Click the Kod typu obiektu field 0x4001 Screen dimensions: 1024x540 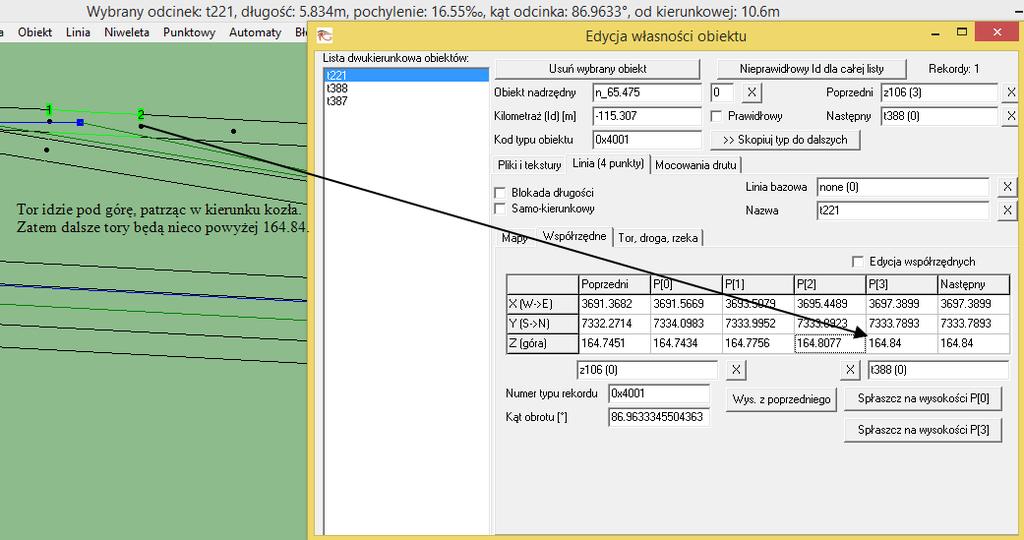click(647, 140)
